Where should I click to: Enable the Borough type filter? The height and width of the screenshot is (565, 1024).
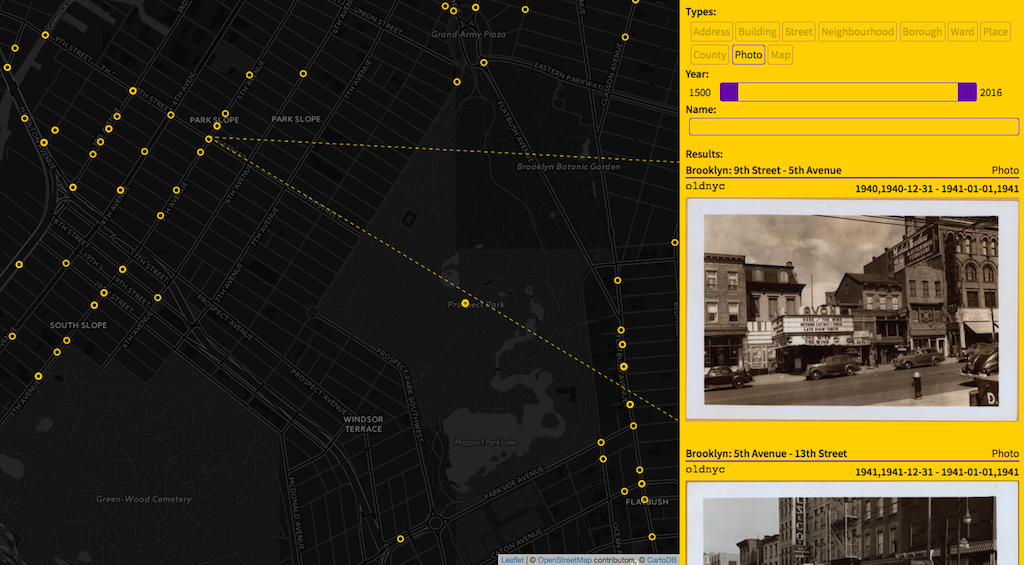tap(921, 32)
